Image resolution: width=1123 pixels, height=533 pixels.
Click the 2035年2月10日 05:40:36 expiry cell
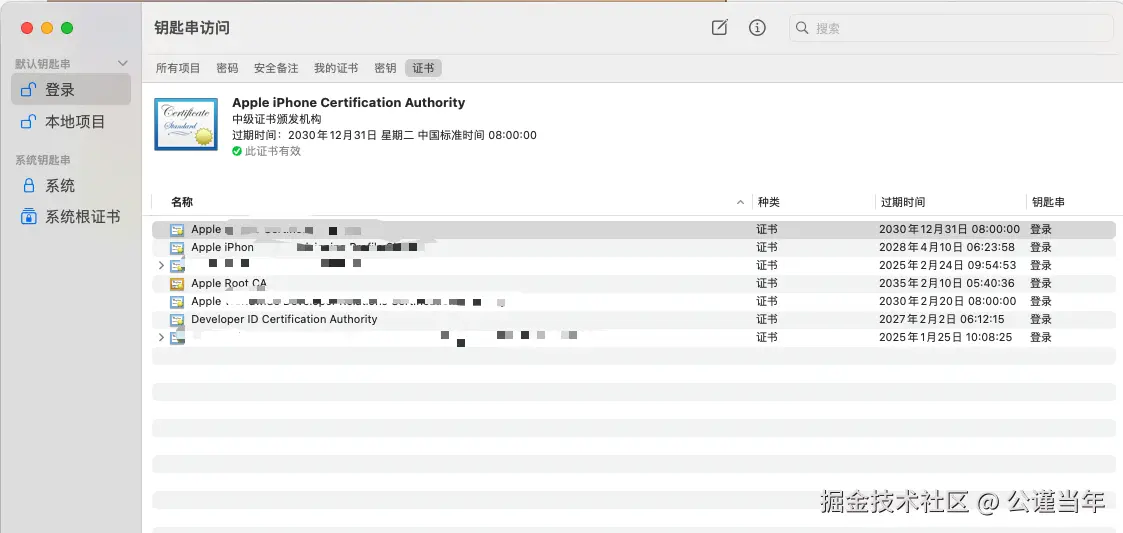947,284
